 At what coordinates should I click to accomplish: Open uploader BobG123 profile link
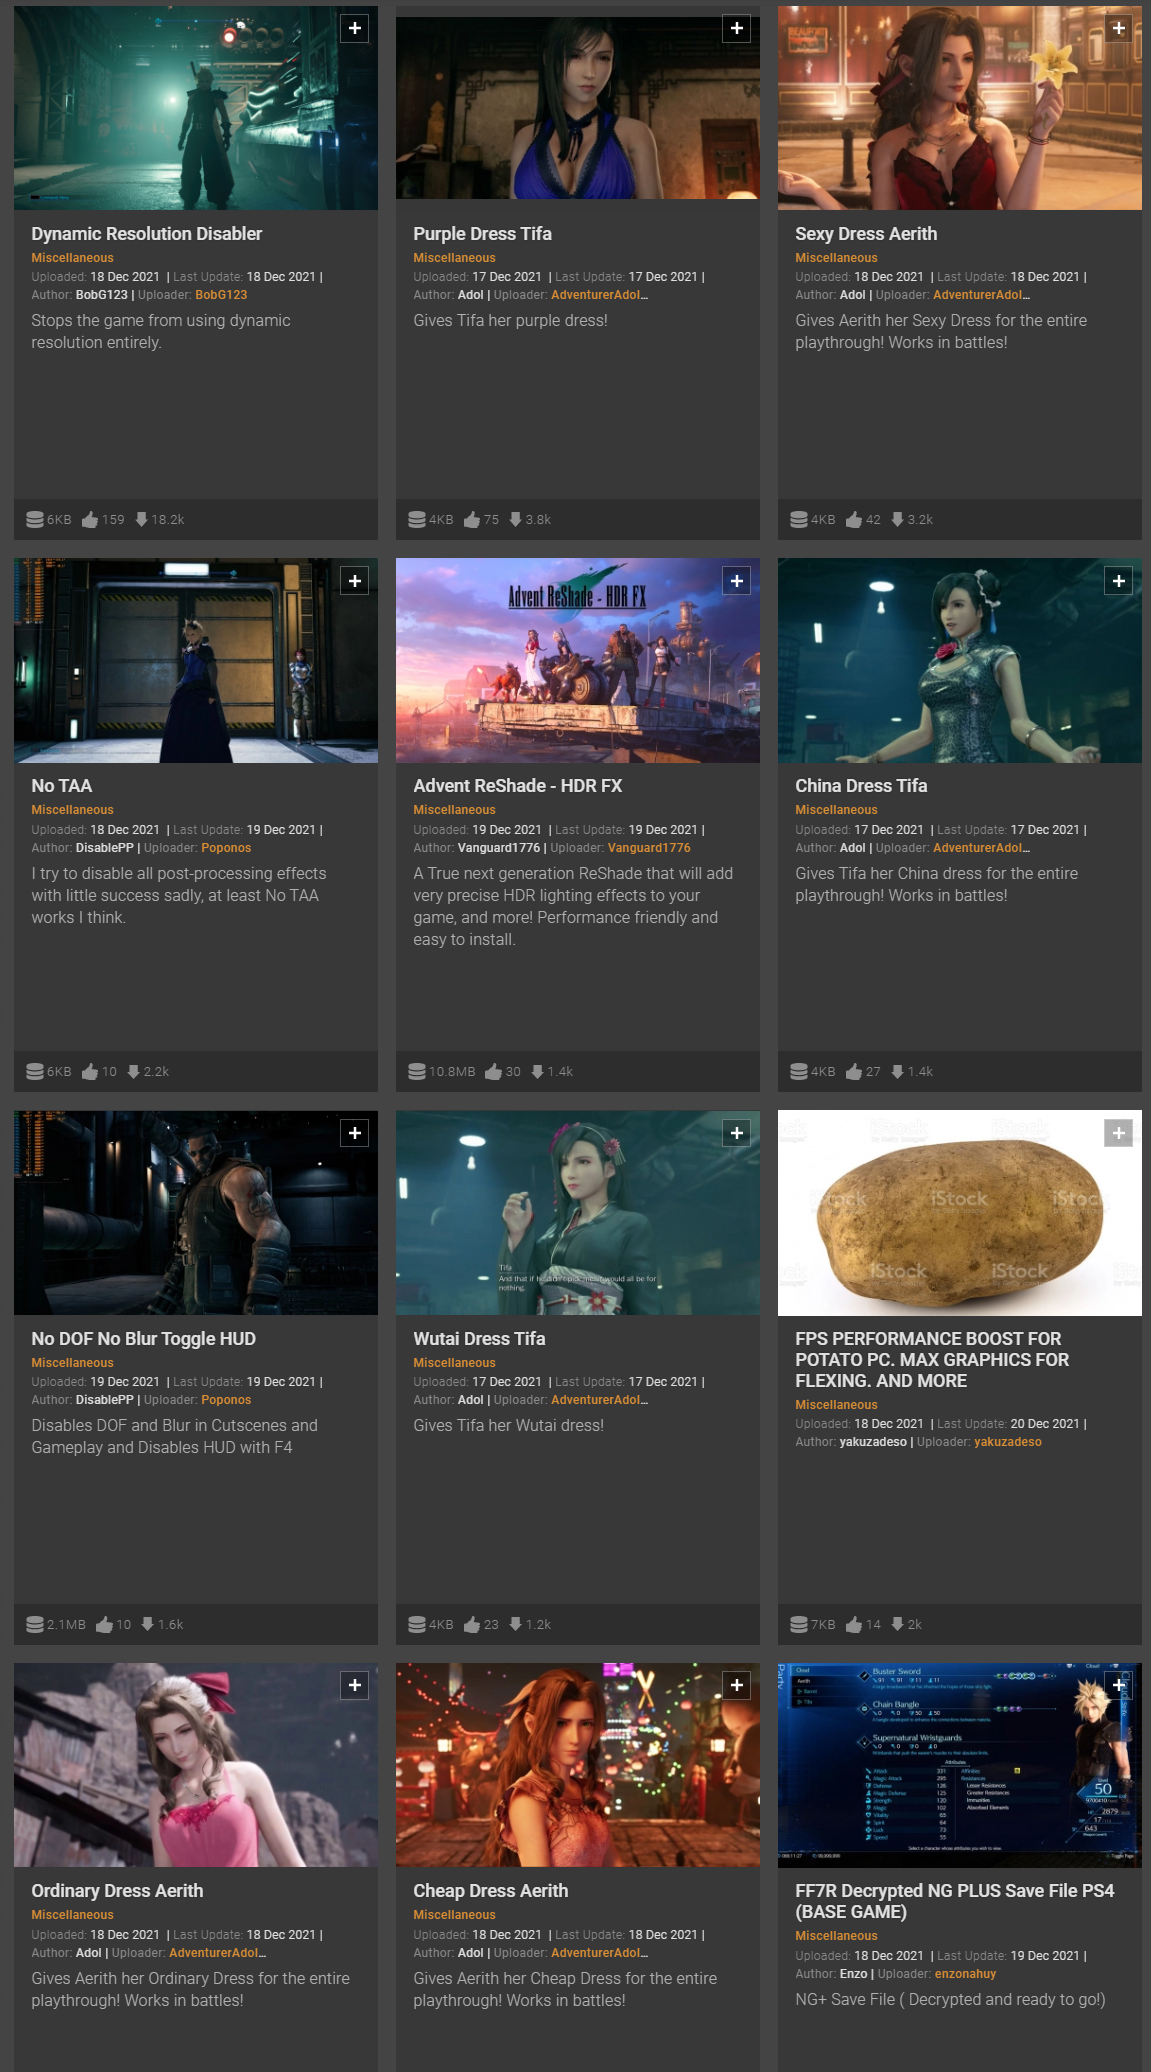[221, 295]
